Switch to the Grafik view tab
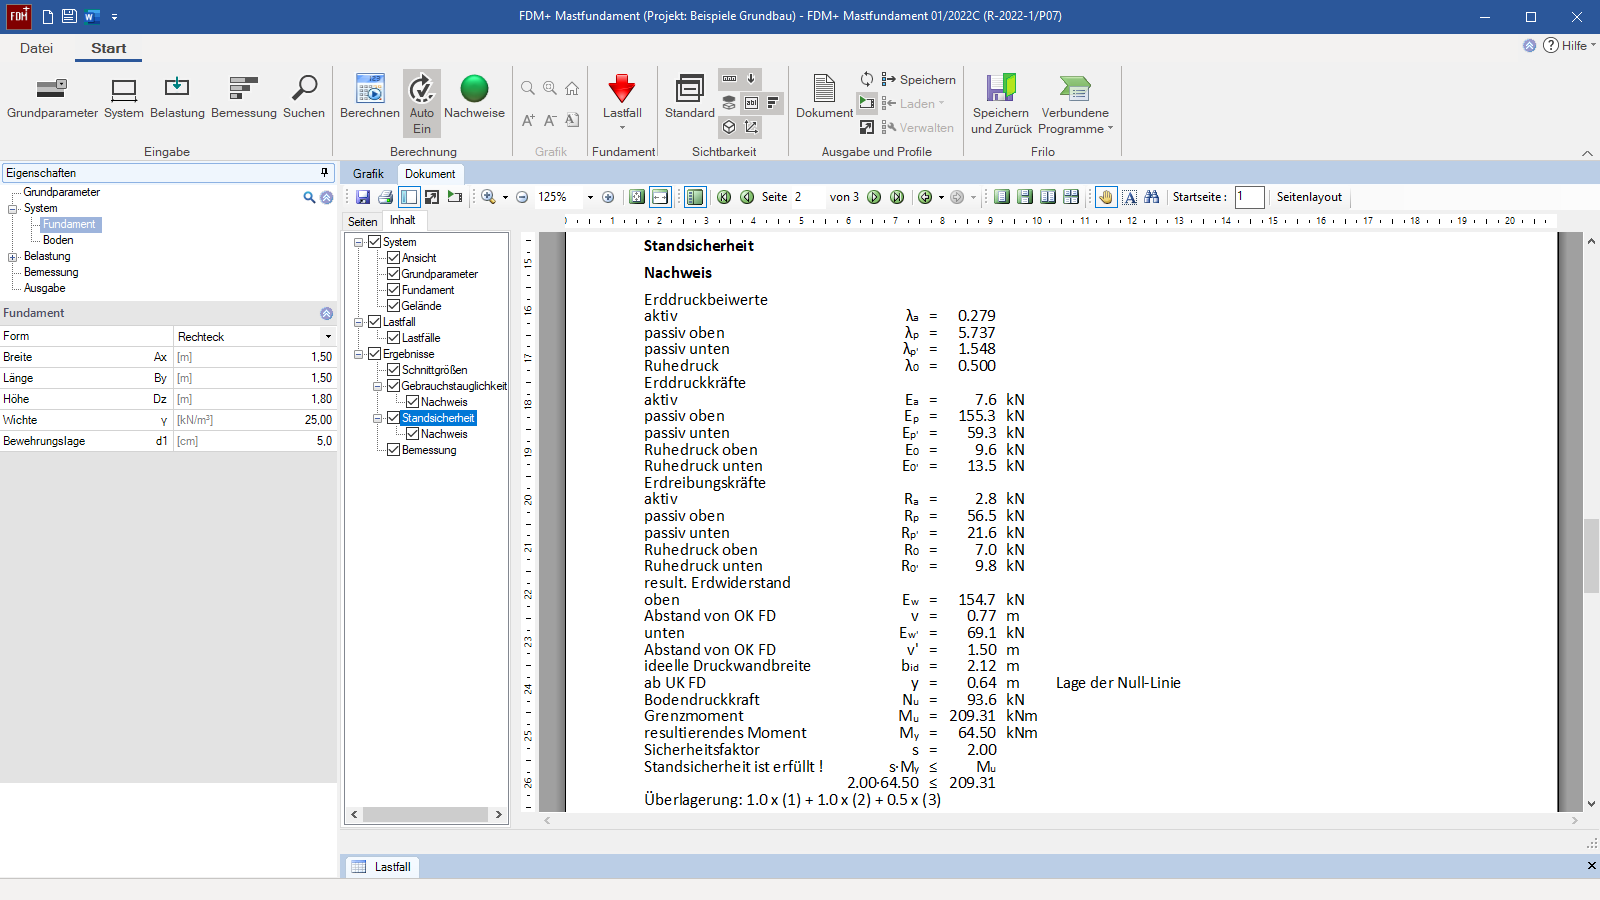This screenshot has height=900, width=1600. [x=368, y=174]
